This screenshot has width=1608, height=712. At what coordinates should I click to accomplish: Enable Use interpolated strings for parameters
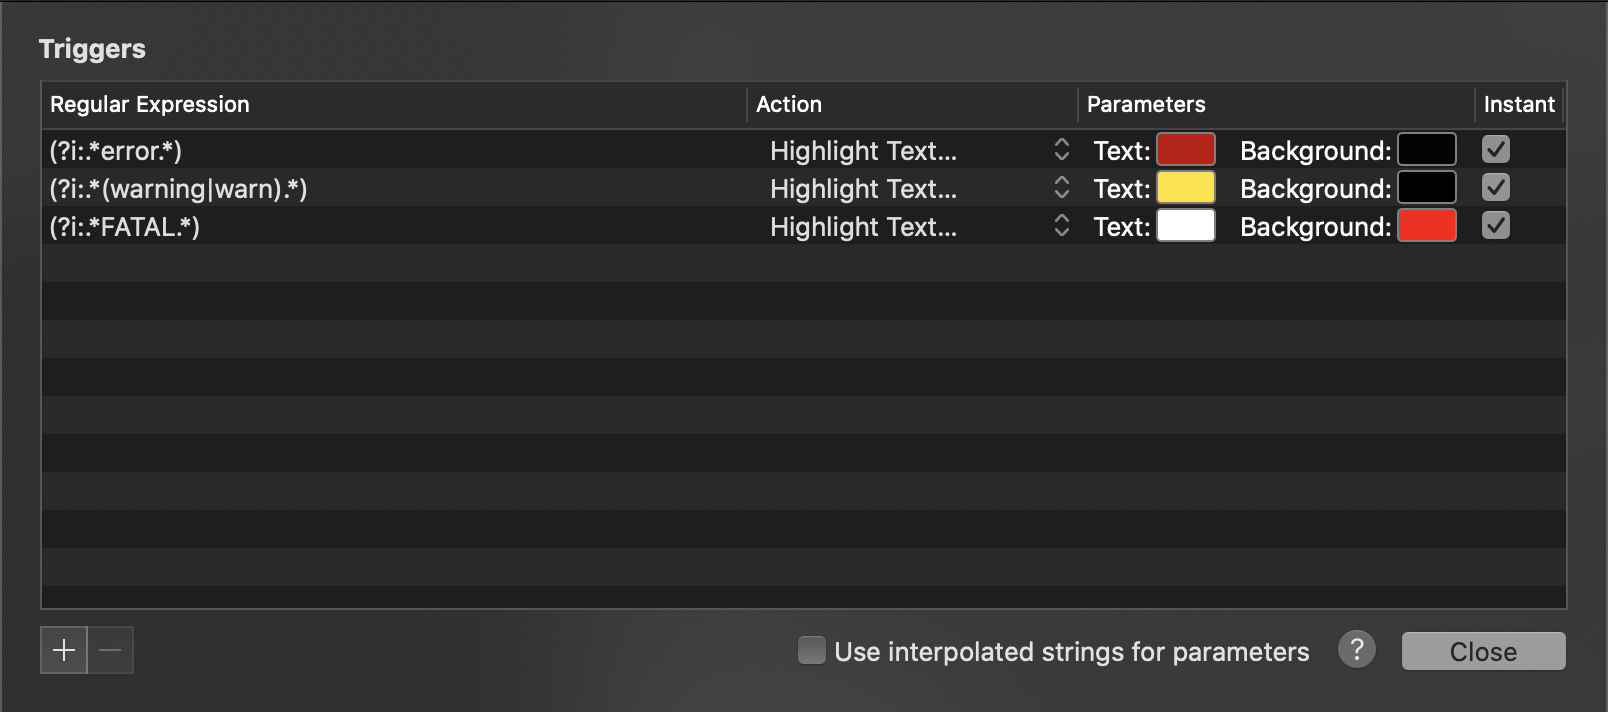pyautogui.click(x=812, y=651)
